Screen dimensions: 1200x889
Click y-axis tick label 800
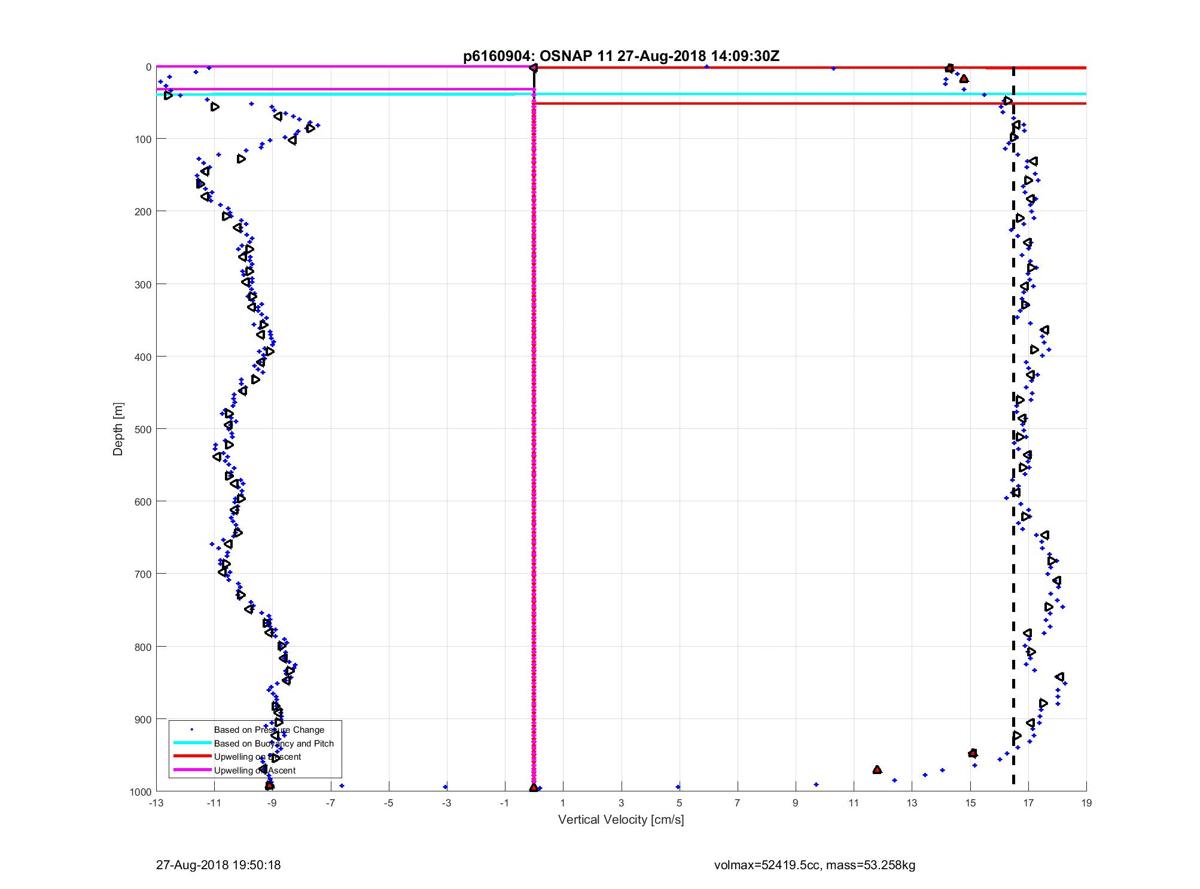[x=141, y=646]
